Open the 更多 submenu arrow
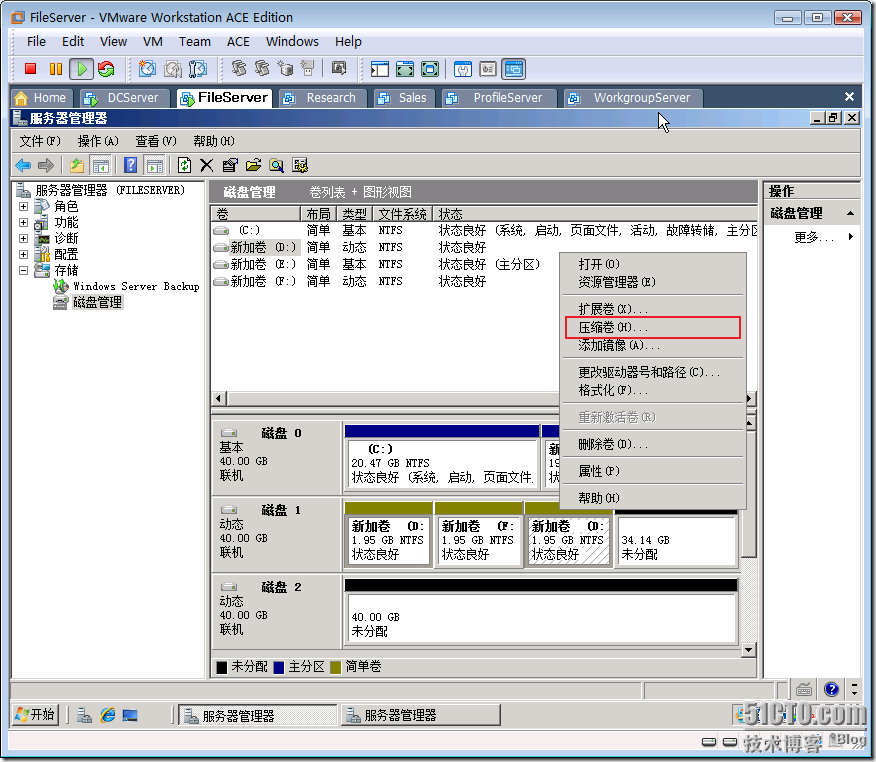 tap(850, 236)
